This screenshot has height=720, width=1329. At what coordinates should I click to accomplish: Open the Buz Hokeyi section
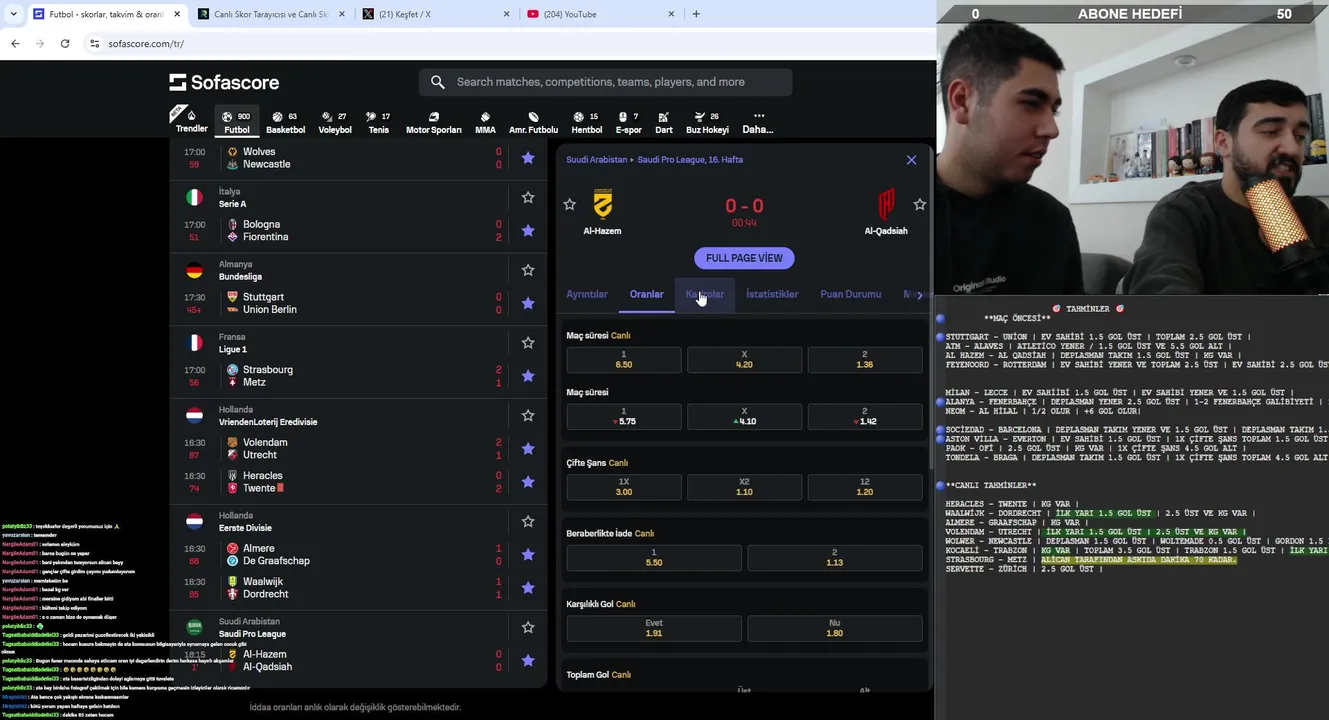(707, 121)
